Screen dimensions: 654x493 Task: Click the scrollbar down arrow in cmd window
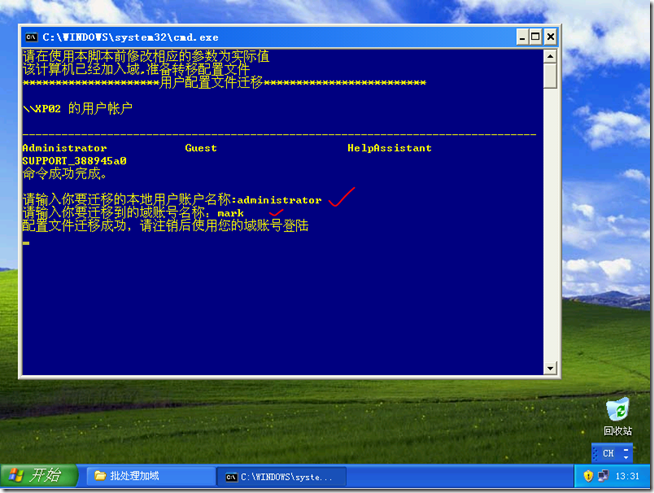pos(550,368)
